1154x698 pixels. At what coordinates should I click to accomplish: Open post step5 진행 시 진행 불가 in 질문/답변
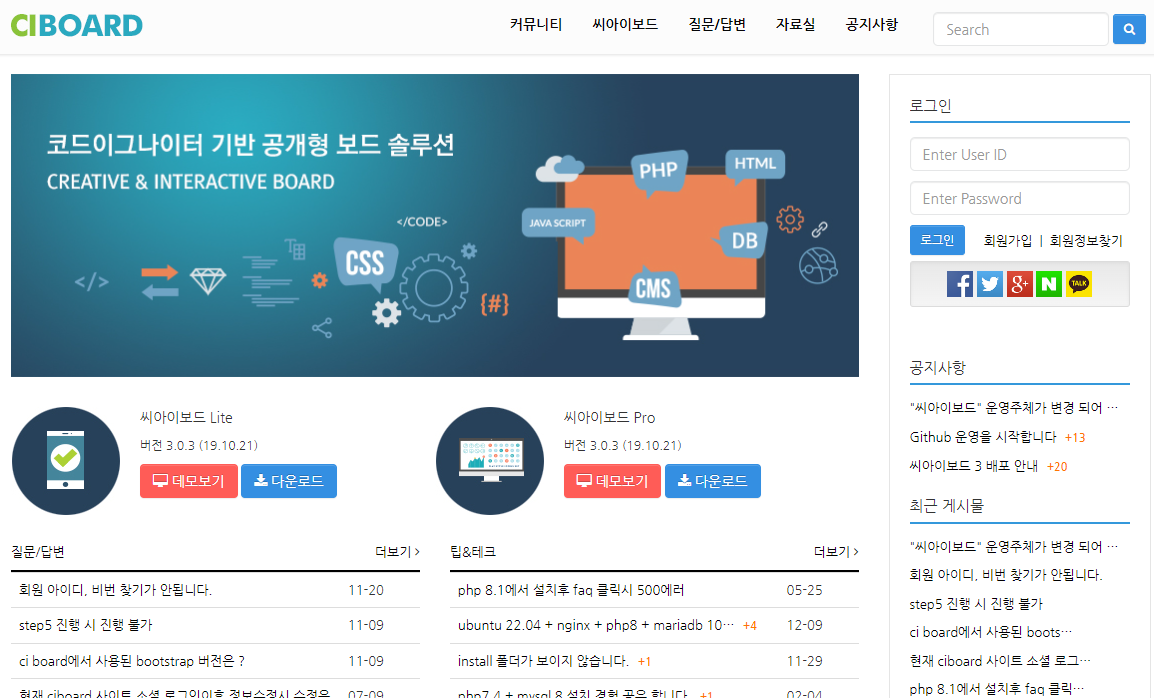[85, 625]
